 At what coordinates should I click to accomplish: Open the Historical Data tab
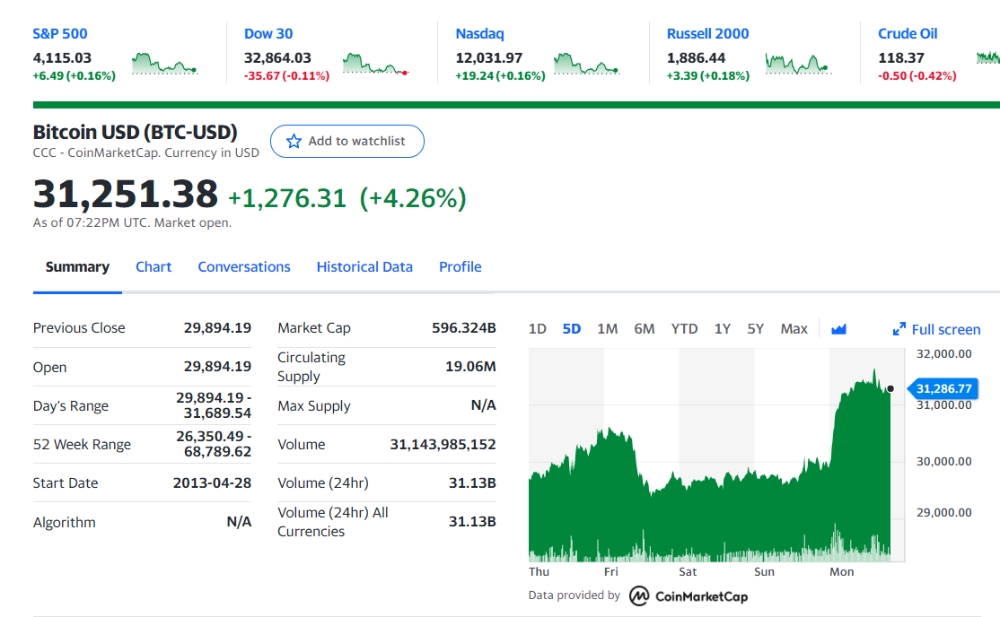click(x=364, y=267)
